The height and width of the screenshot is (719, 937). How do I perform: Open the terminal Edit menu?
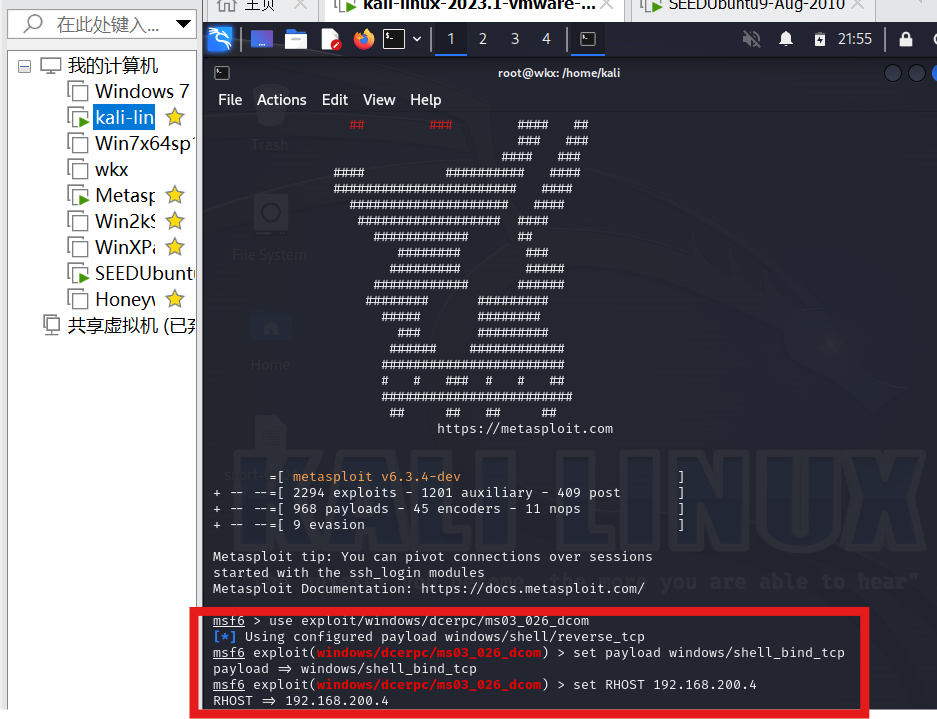(x=335, y=100)
